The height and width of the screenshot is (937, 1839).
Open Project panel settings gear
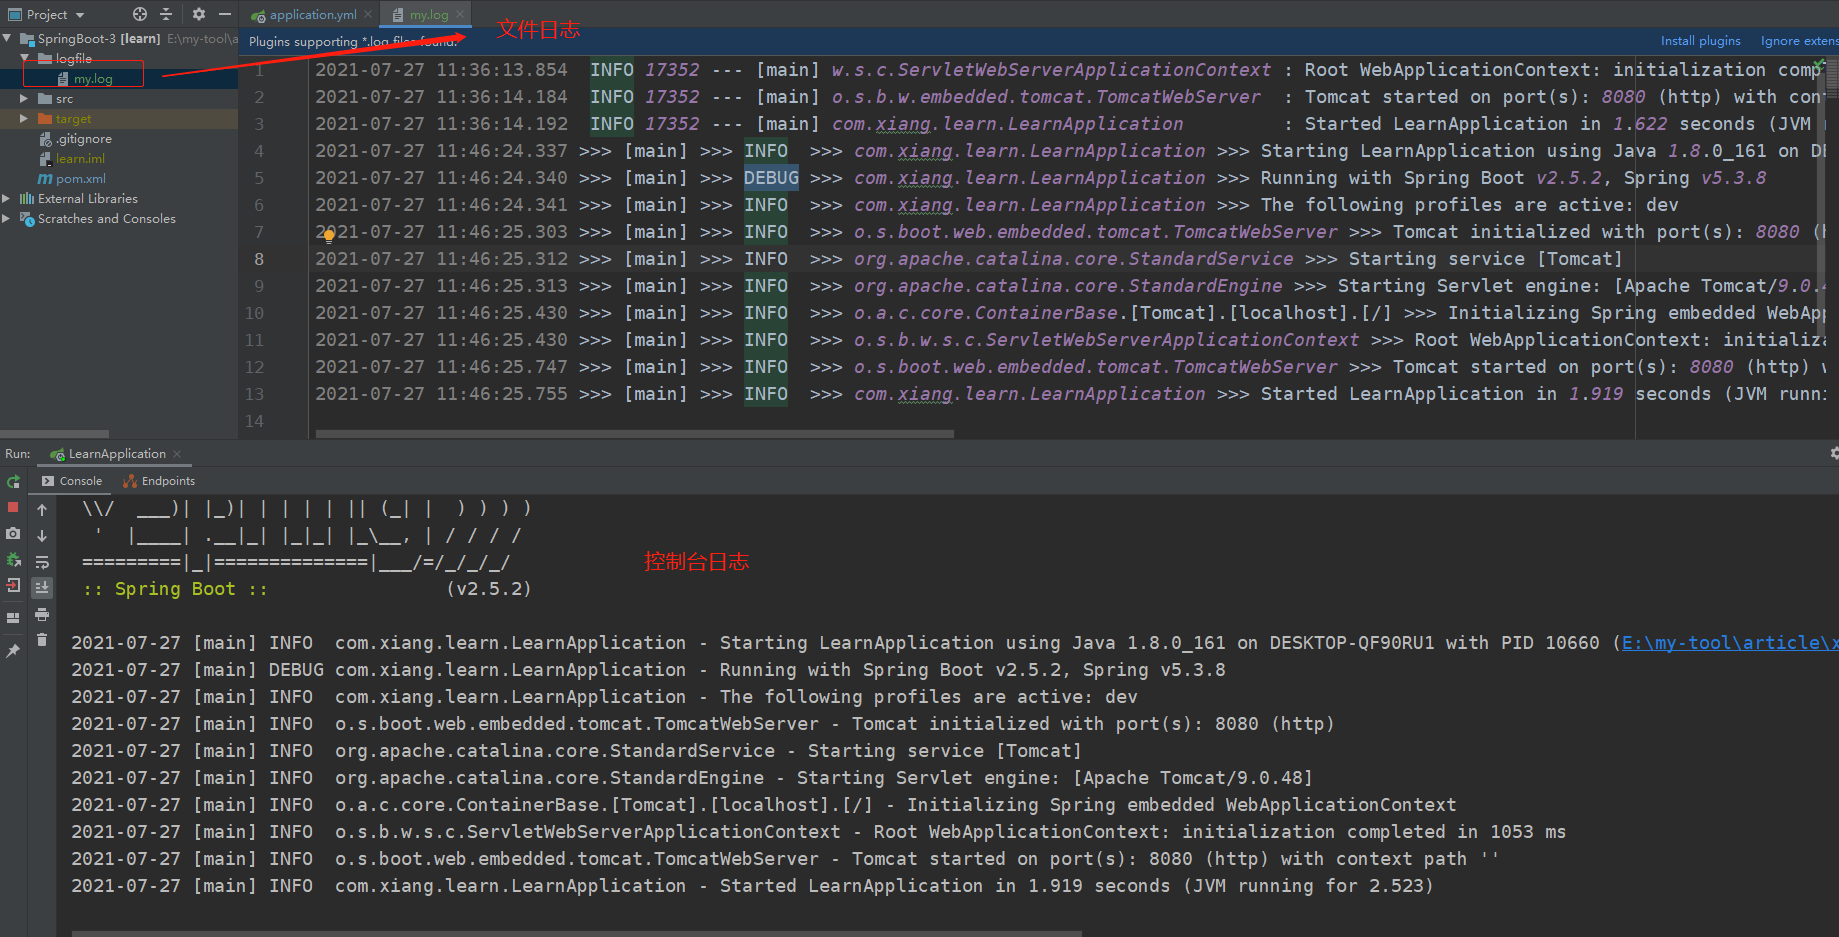pos(198,14)
